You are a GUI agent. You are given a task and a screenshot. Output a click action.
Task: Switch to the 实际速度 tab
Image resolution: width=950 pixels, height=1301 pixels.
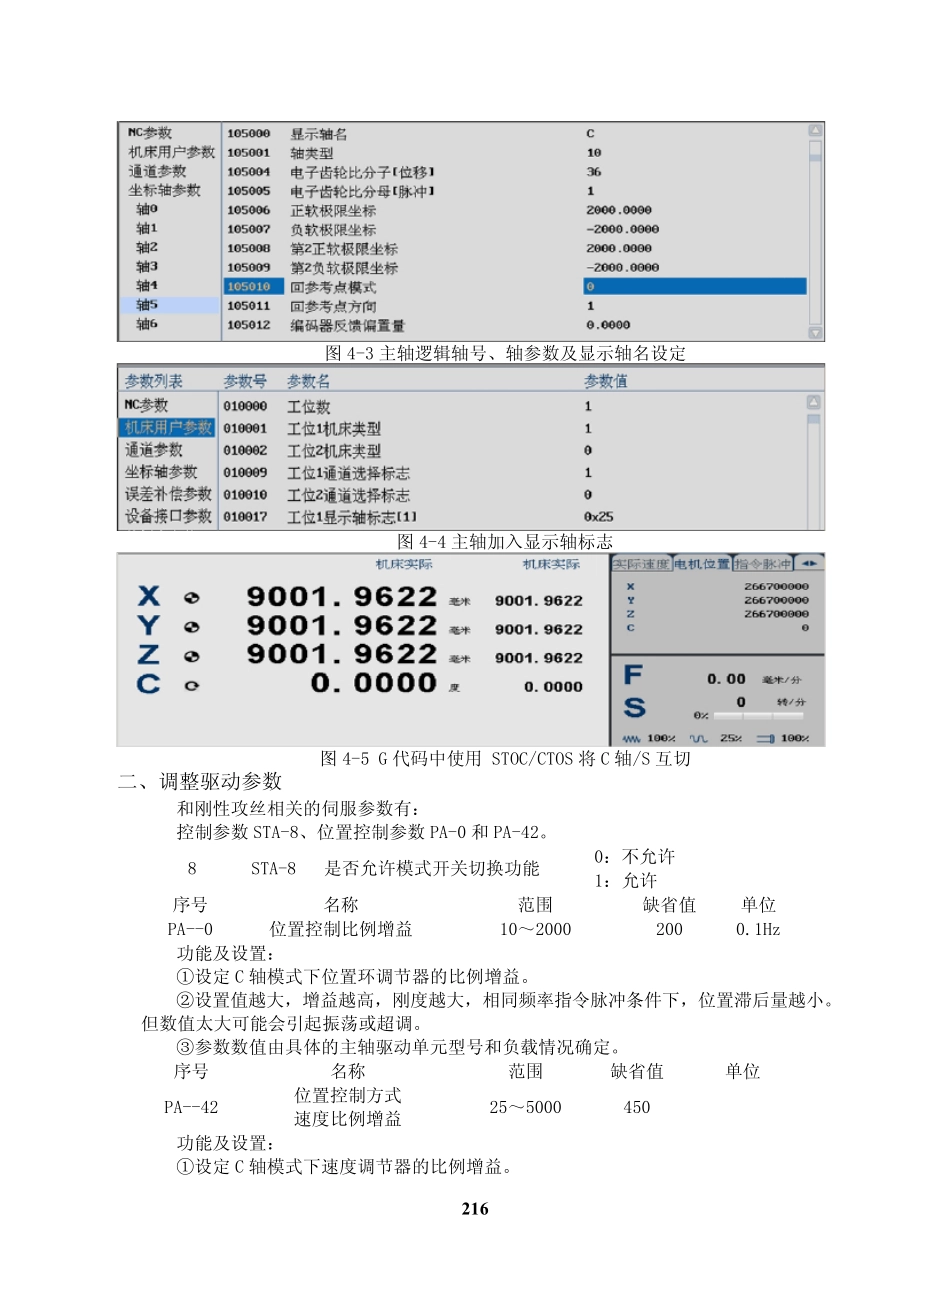pyautogui.click(x=642, y=564)
